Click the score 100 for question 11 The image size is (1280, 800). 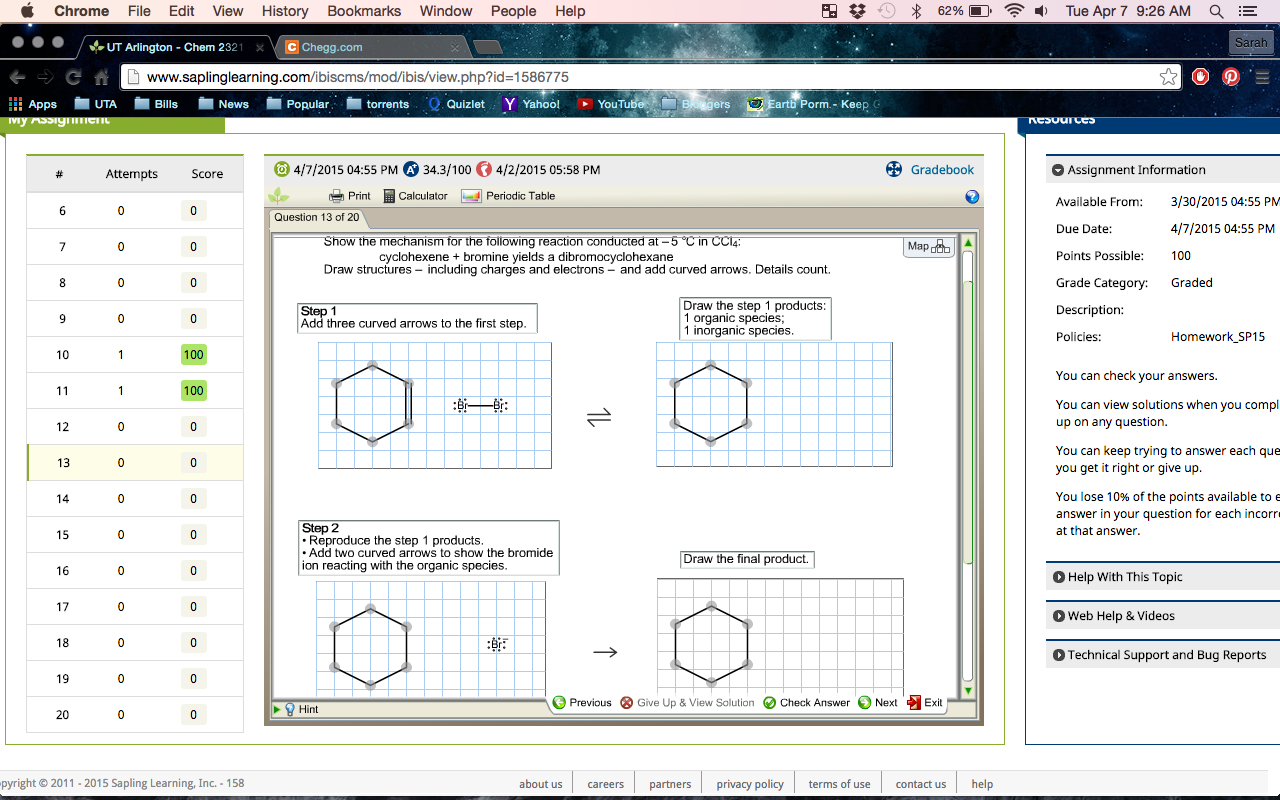pos(194,391)
